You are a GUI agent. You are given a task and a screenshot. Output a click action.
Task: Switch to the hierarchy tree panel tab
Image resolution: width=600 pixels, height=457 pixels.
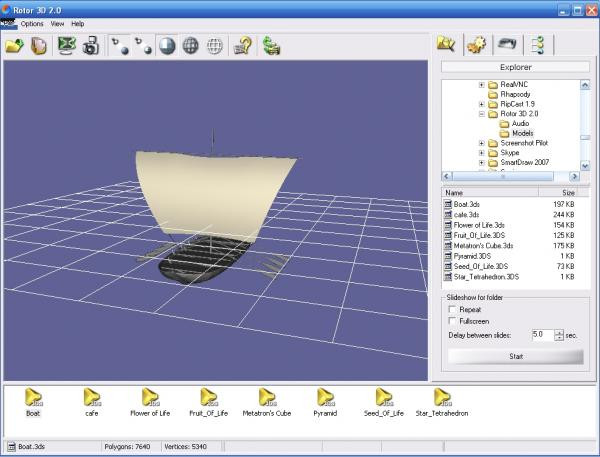[538, 44]
